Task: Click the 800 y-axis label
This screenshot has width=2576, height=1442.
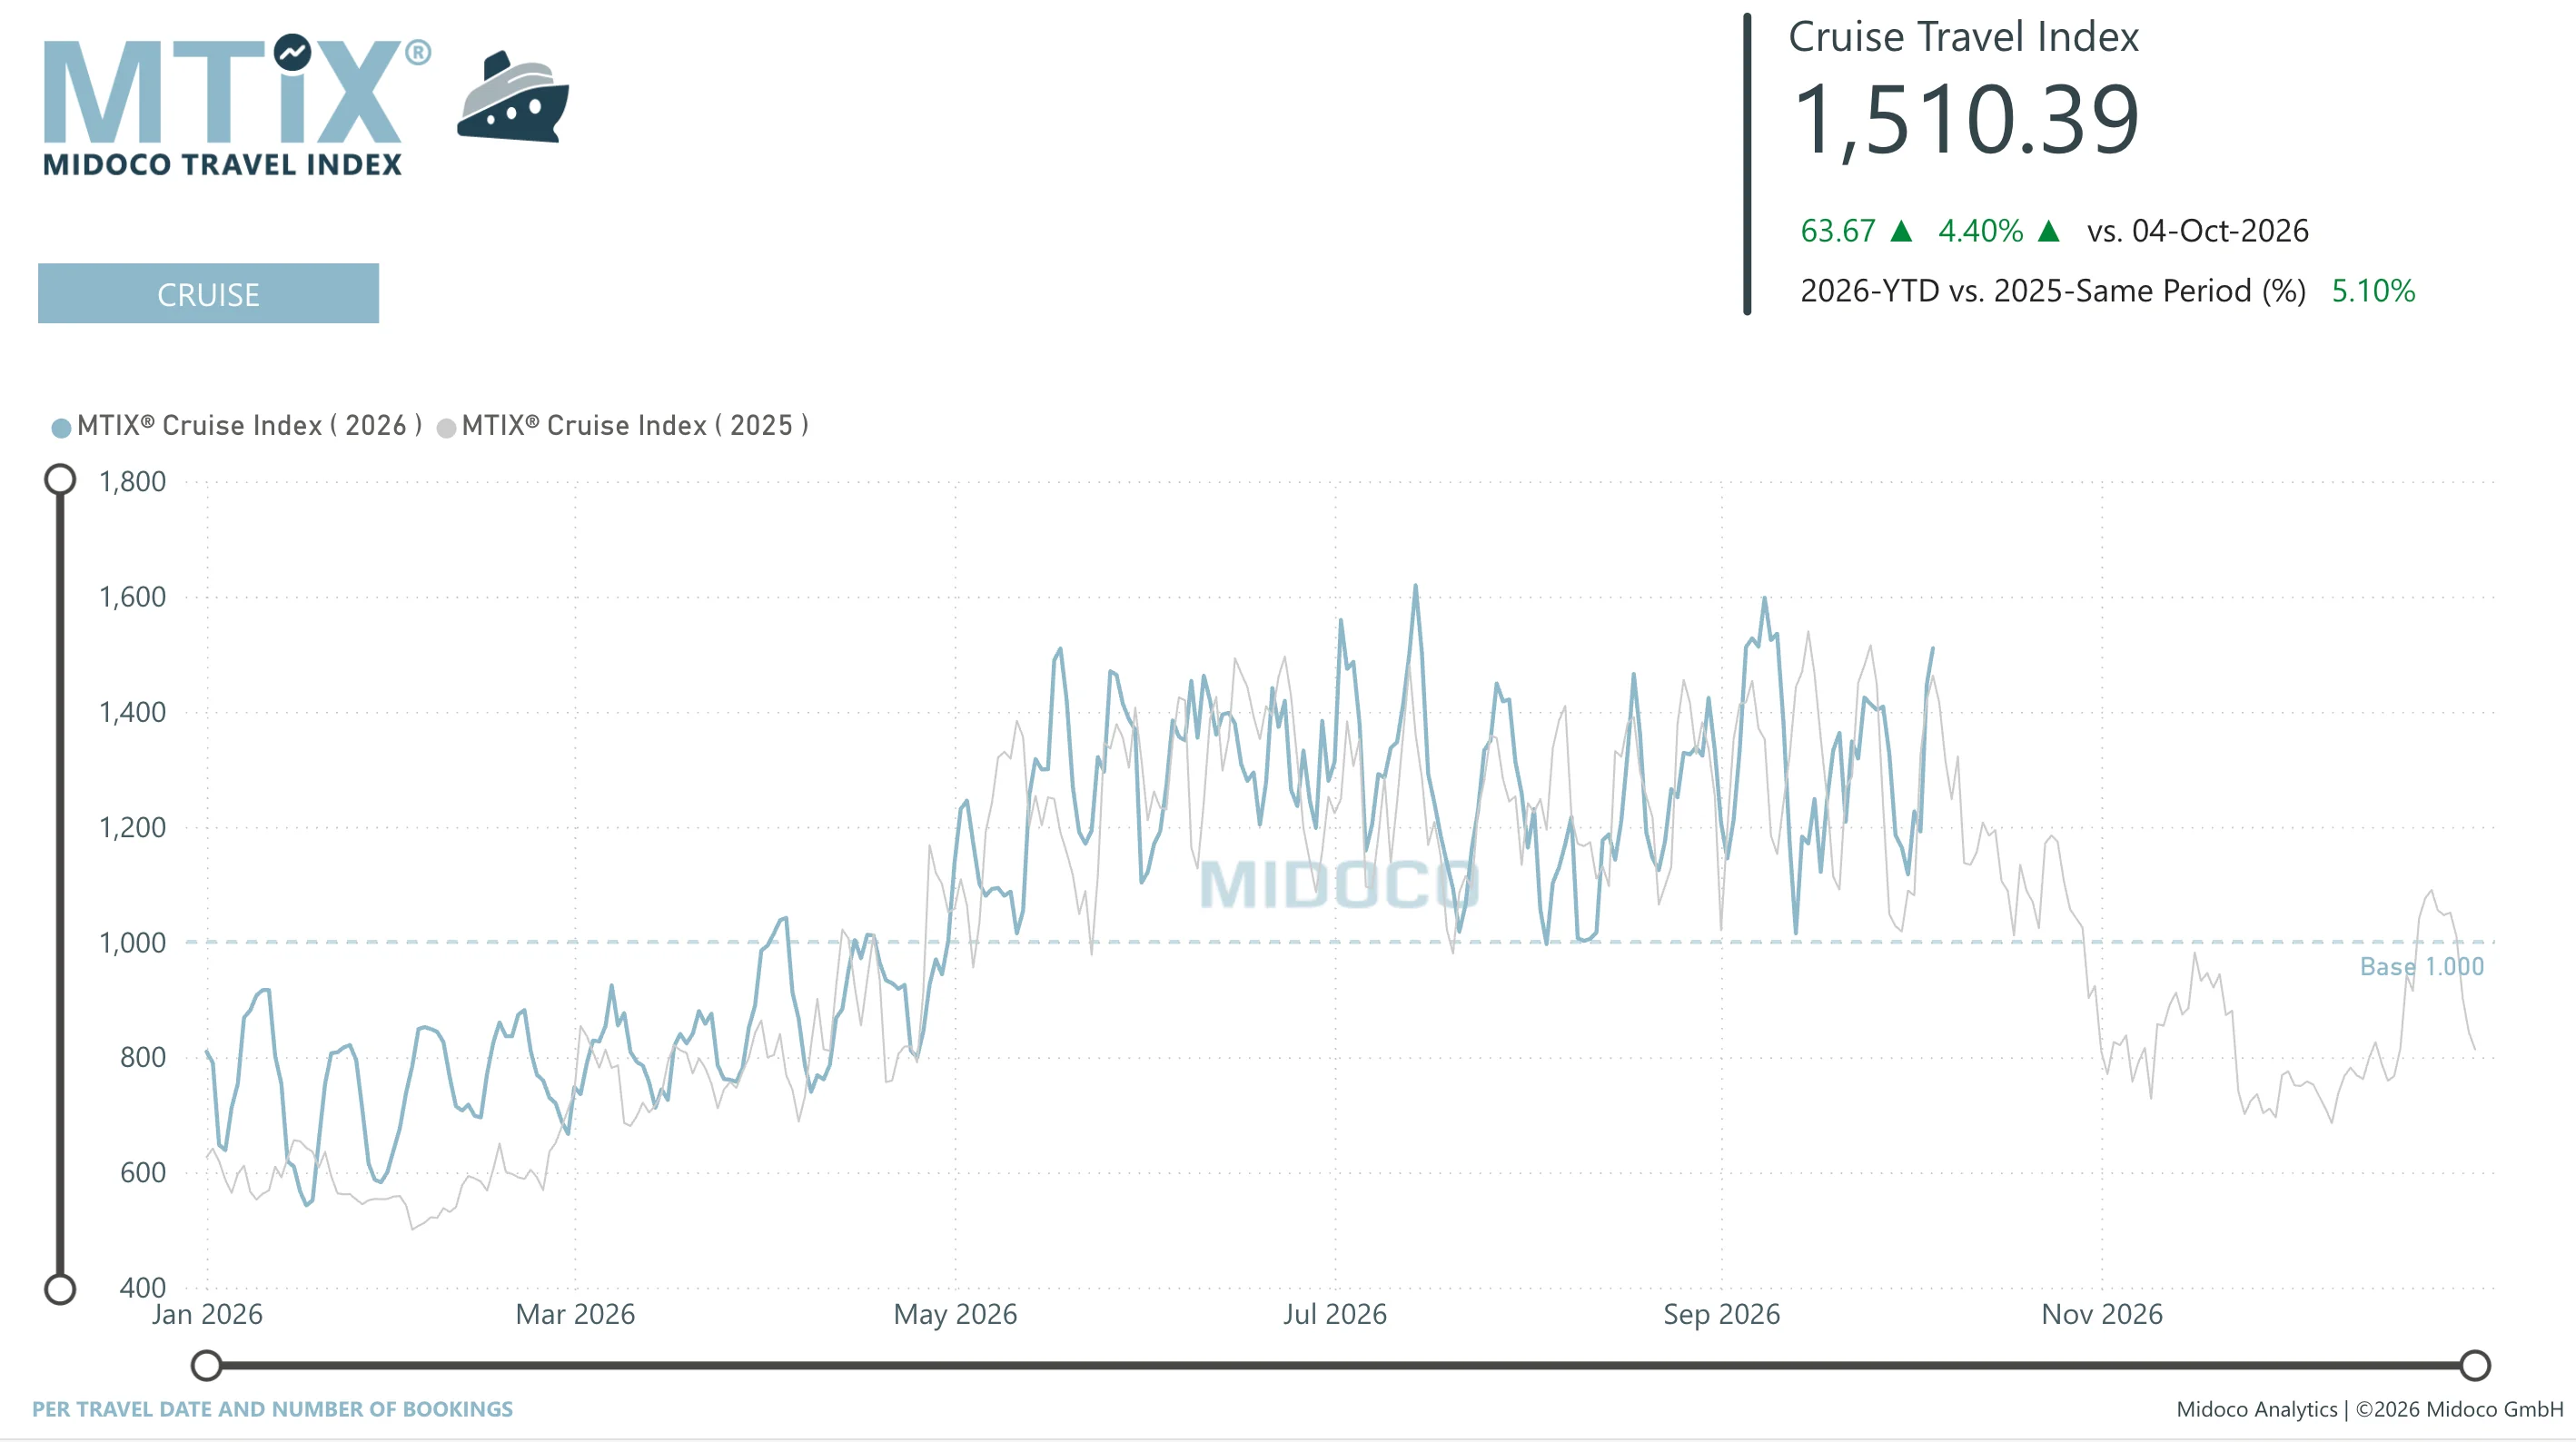Action: point(143,1058)
